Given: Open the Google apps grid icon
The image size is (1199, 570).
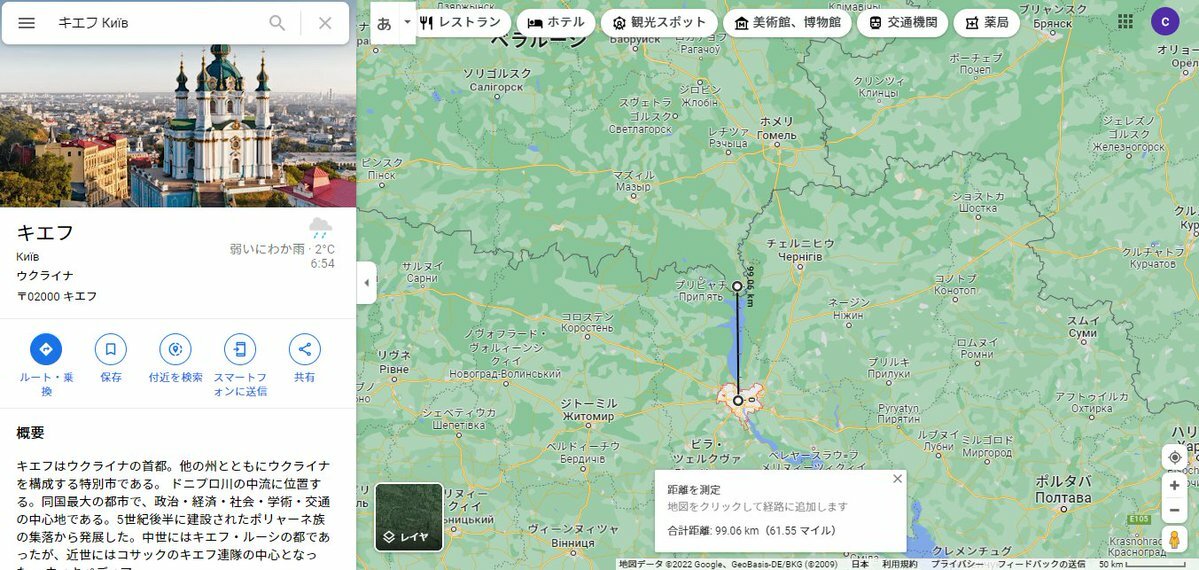Looking at the screenshot, I should pyautogui.click(x=1126, y=21).
